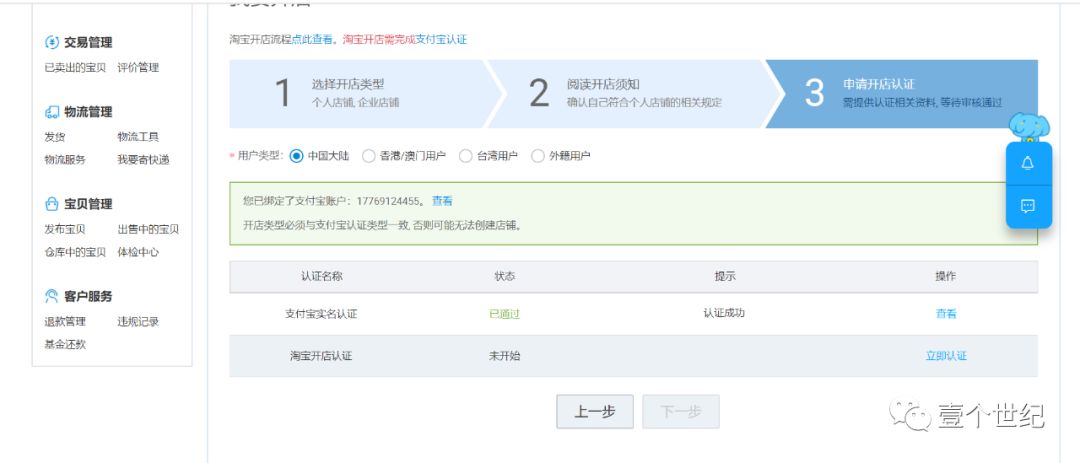The height and width of the screenshot is (463, 1080).
Task: Click the 客户服务 section heading
Action: coord(88,296)
